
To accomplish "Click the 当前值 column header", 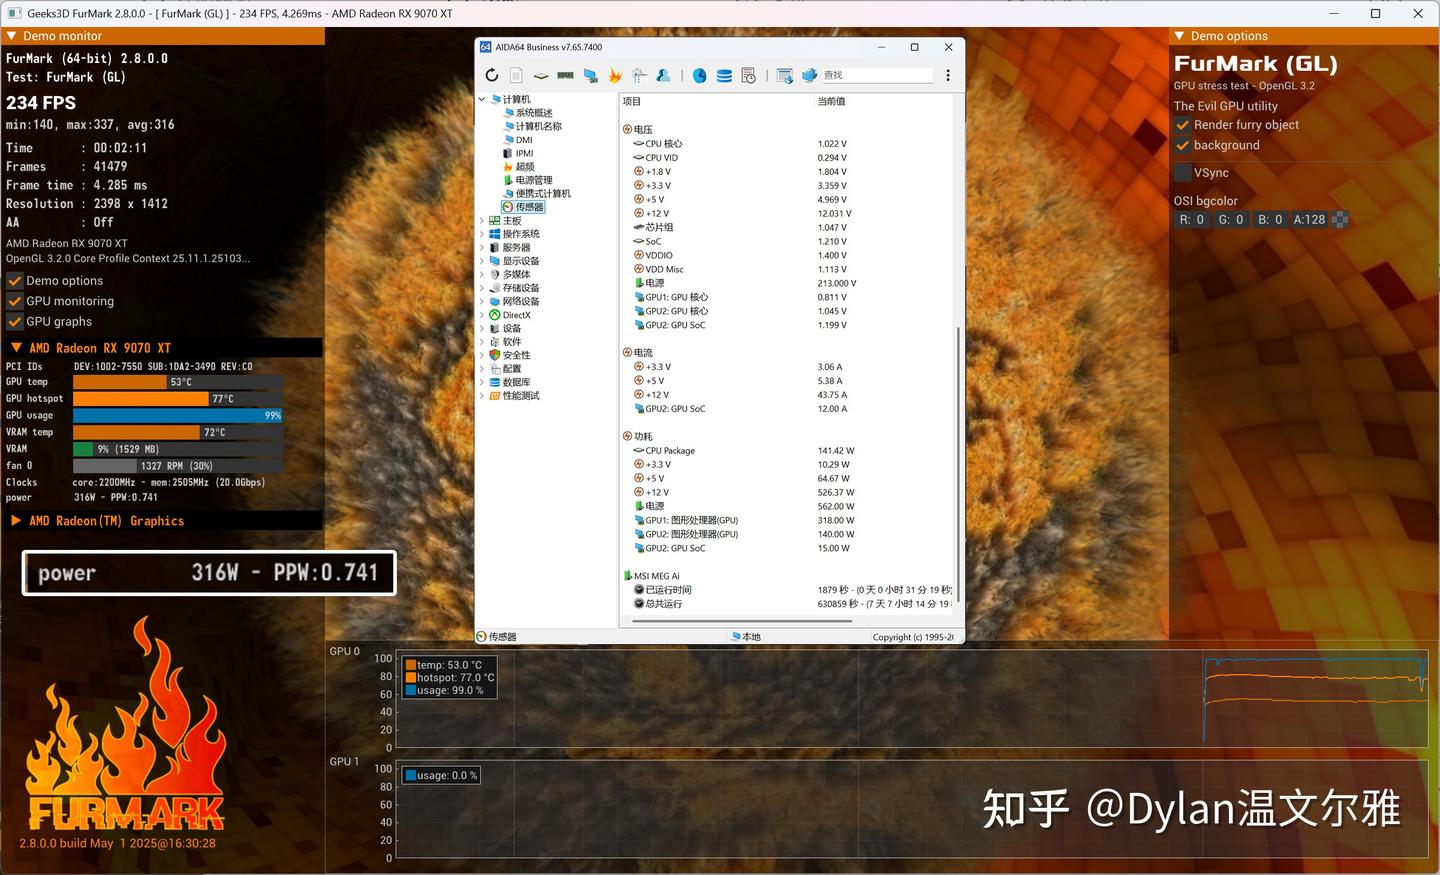I will [832, 101].
